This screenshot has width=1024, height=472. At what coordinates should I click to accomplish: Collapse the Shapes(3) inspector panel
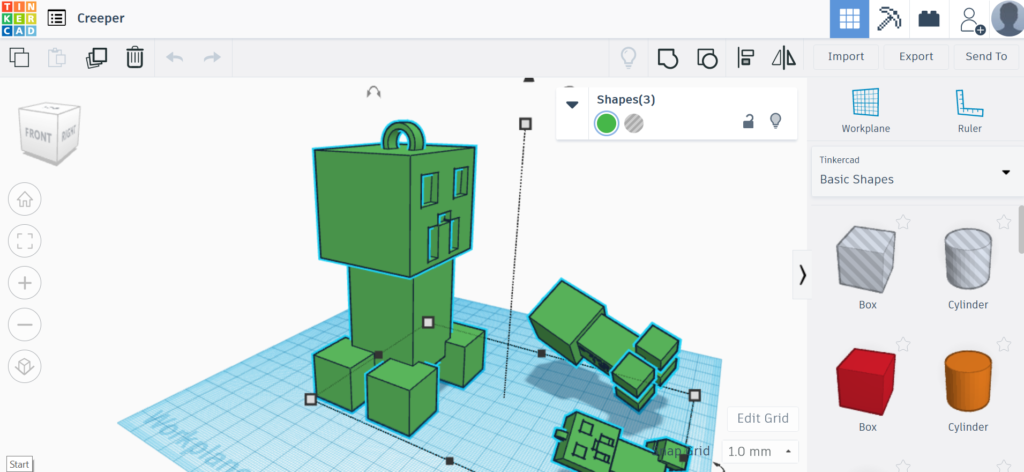pos(572,104)
